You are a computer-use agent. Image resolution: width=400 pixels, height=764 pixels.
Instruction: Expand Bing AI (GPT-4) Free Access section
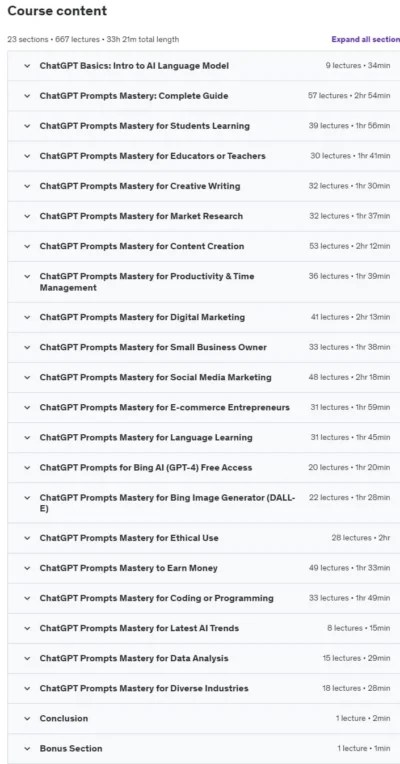pyautogui.click(x=204, y=468)
